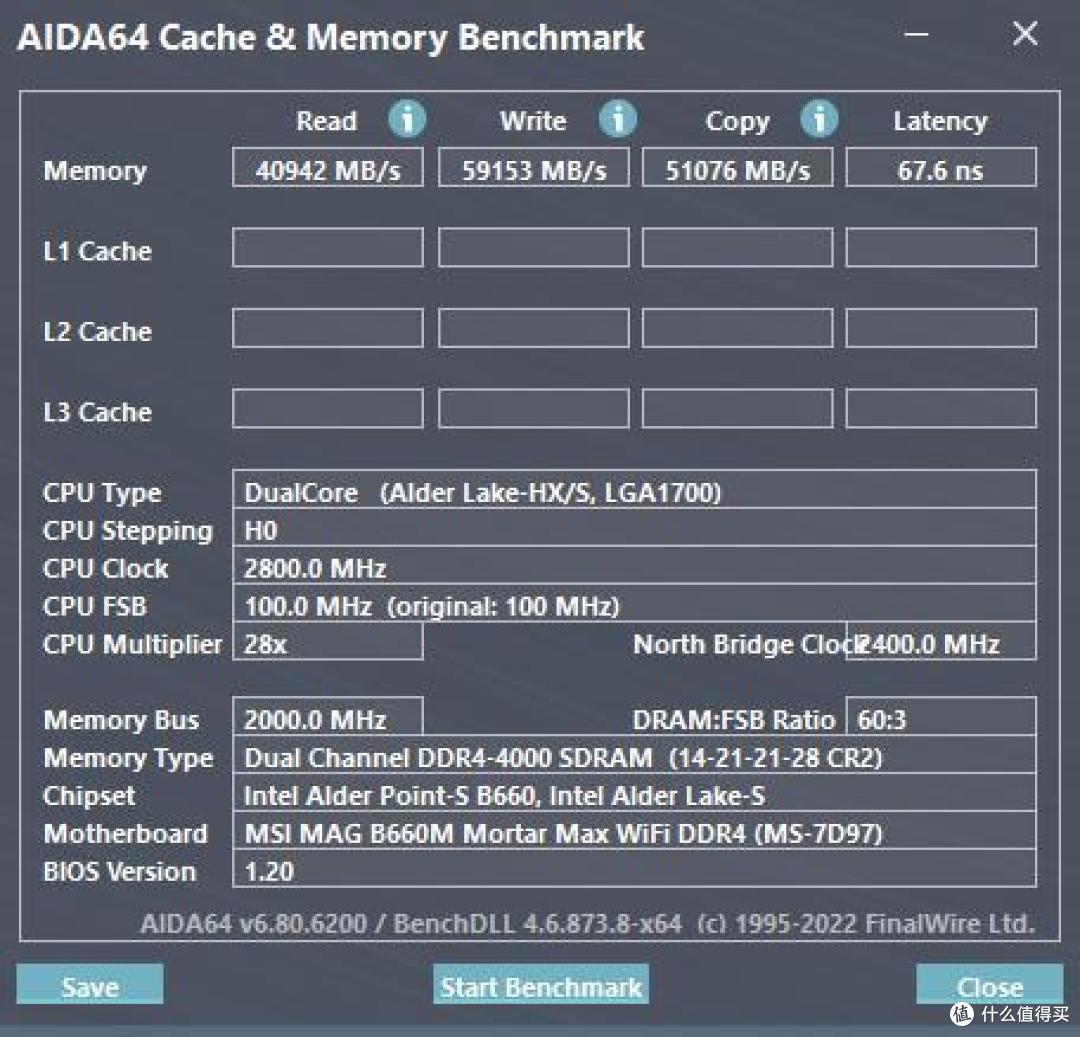Click the Read info icon
Viewport: 1080px width, 1037px height.
click(x=407, y=119)
